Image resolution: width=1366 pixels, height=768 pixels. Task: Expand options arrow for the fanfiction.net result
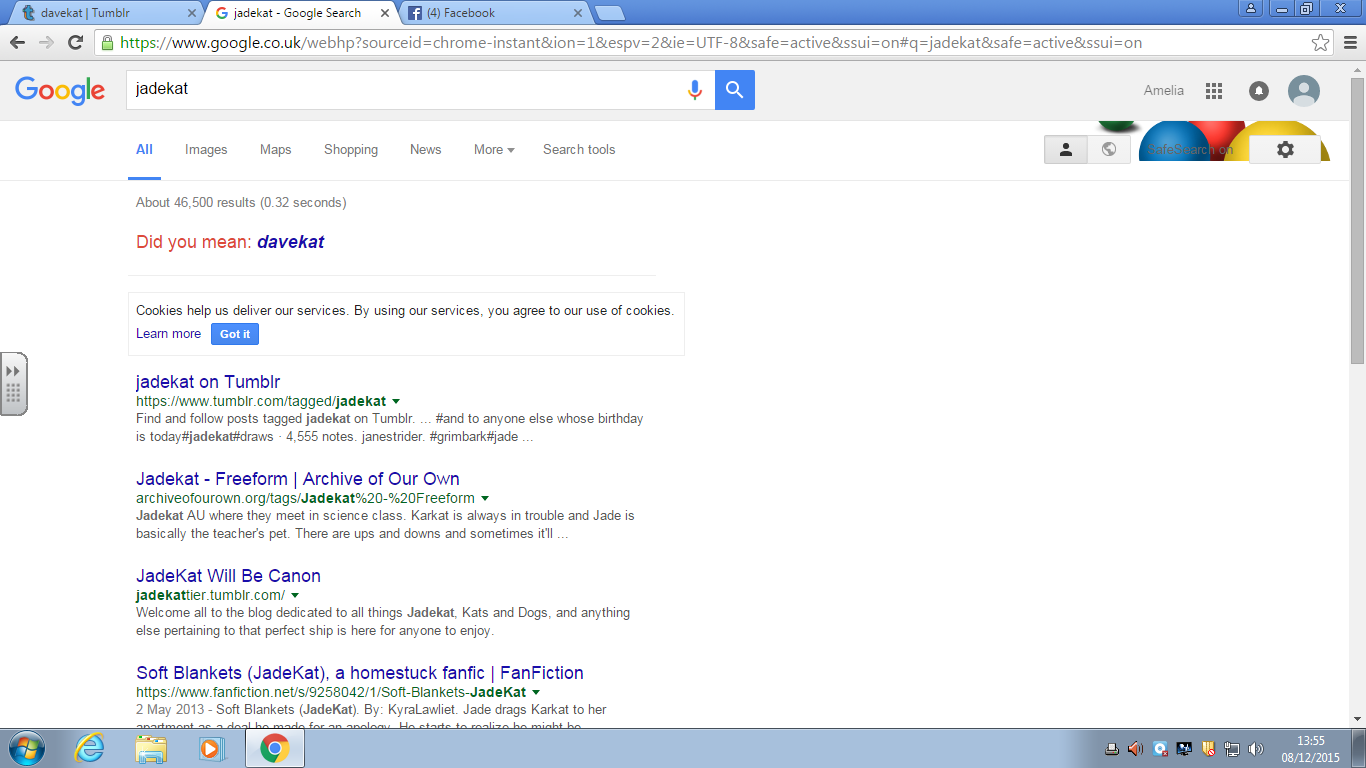click(536, 692)
